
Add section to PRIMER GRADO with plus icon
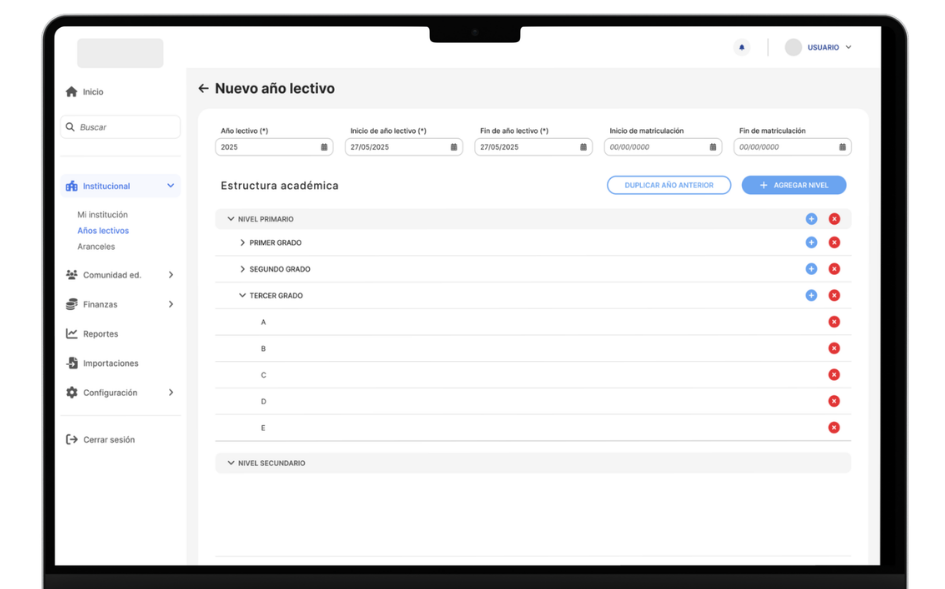(x=811, y=242)
